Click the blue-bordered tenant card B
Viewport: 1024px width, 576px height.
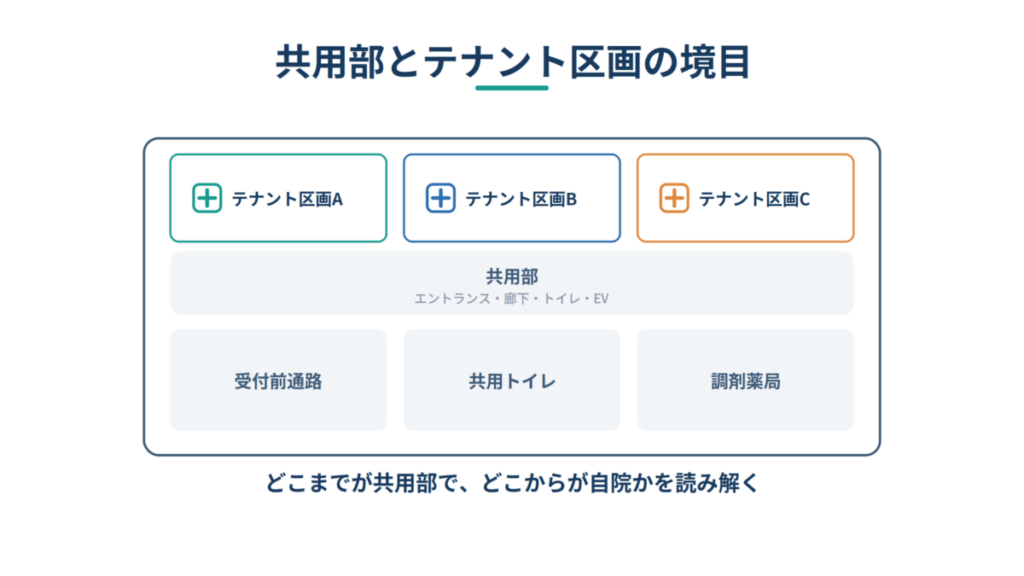click(512, 198)
